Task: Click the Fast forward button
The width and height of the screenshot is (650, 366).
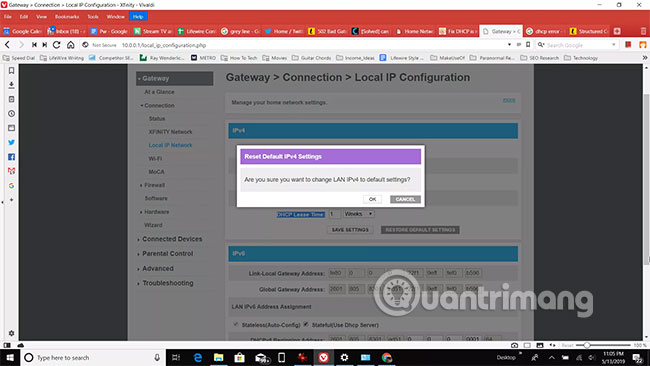Action: click(x=44, y=45)
